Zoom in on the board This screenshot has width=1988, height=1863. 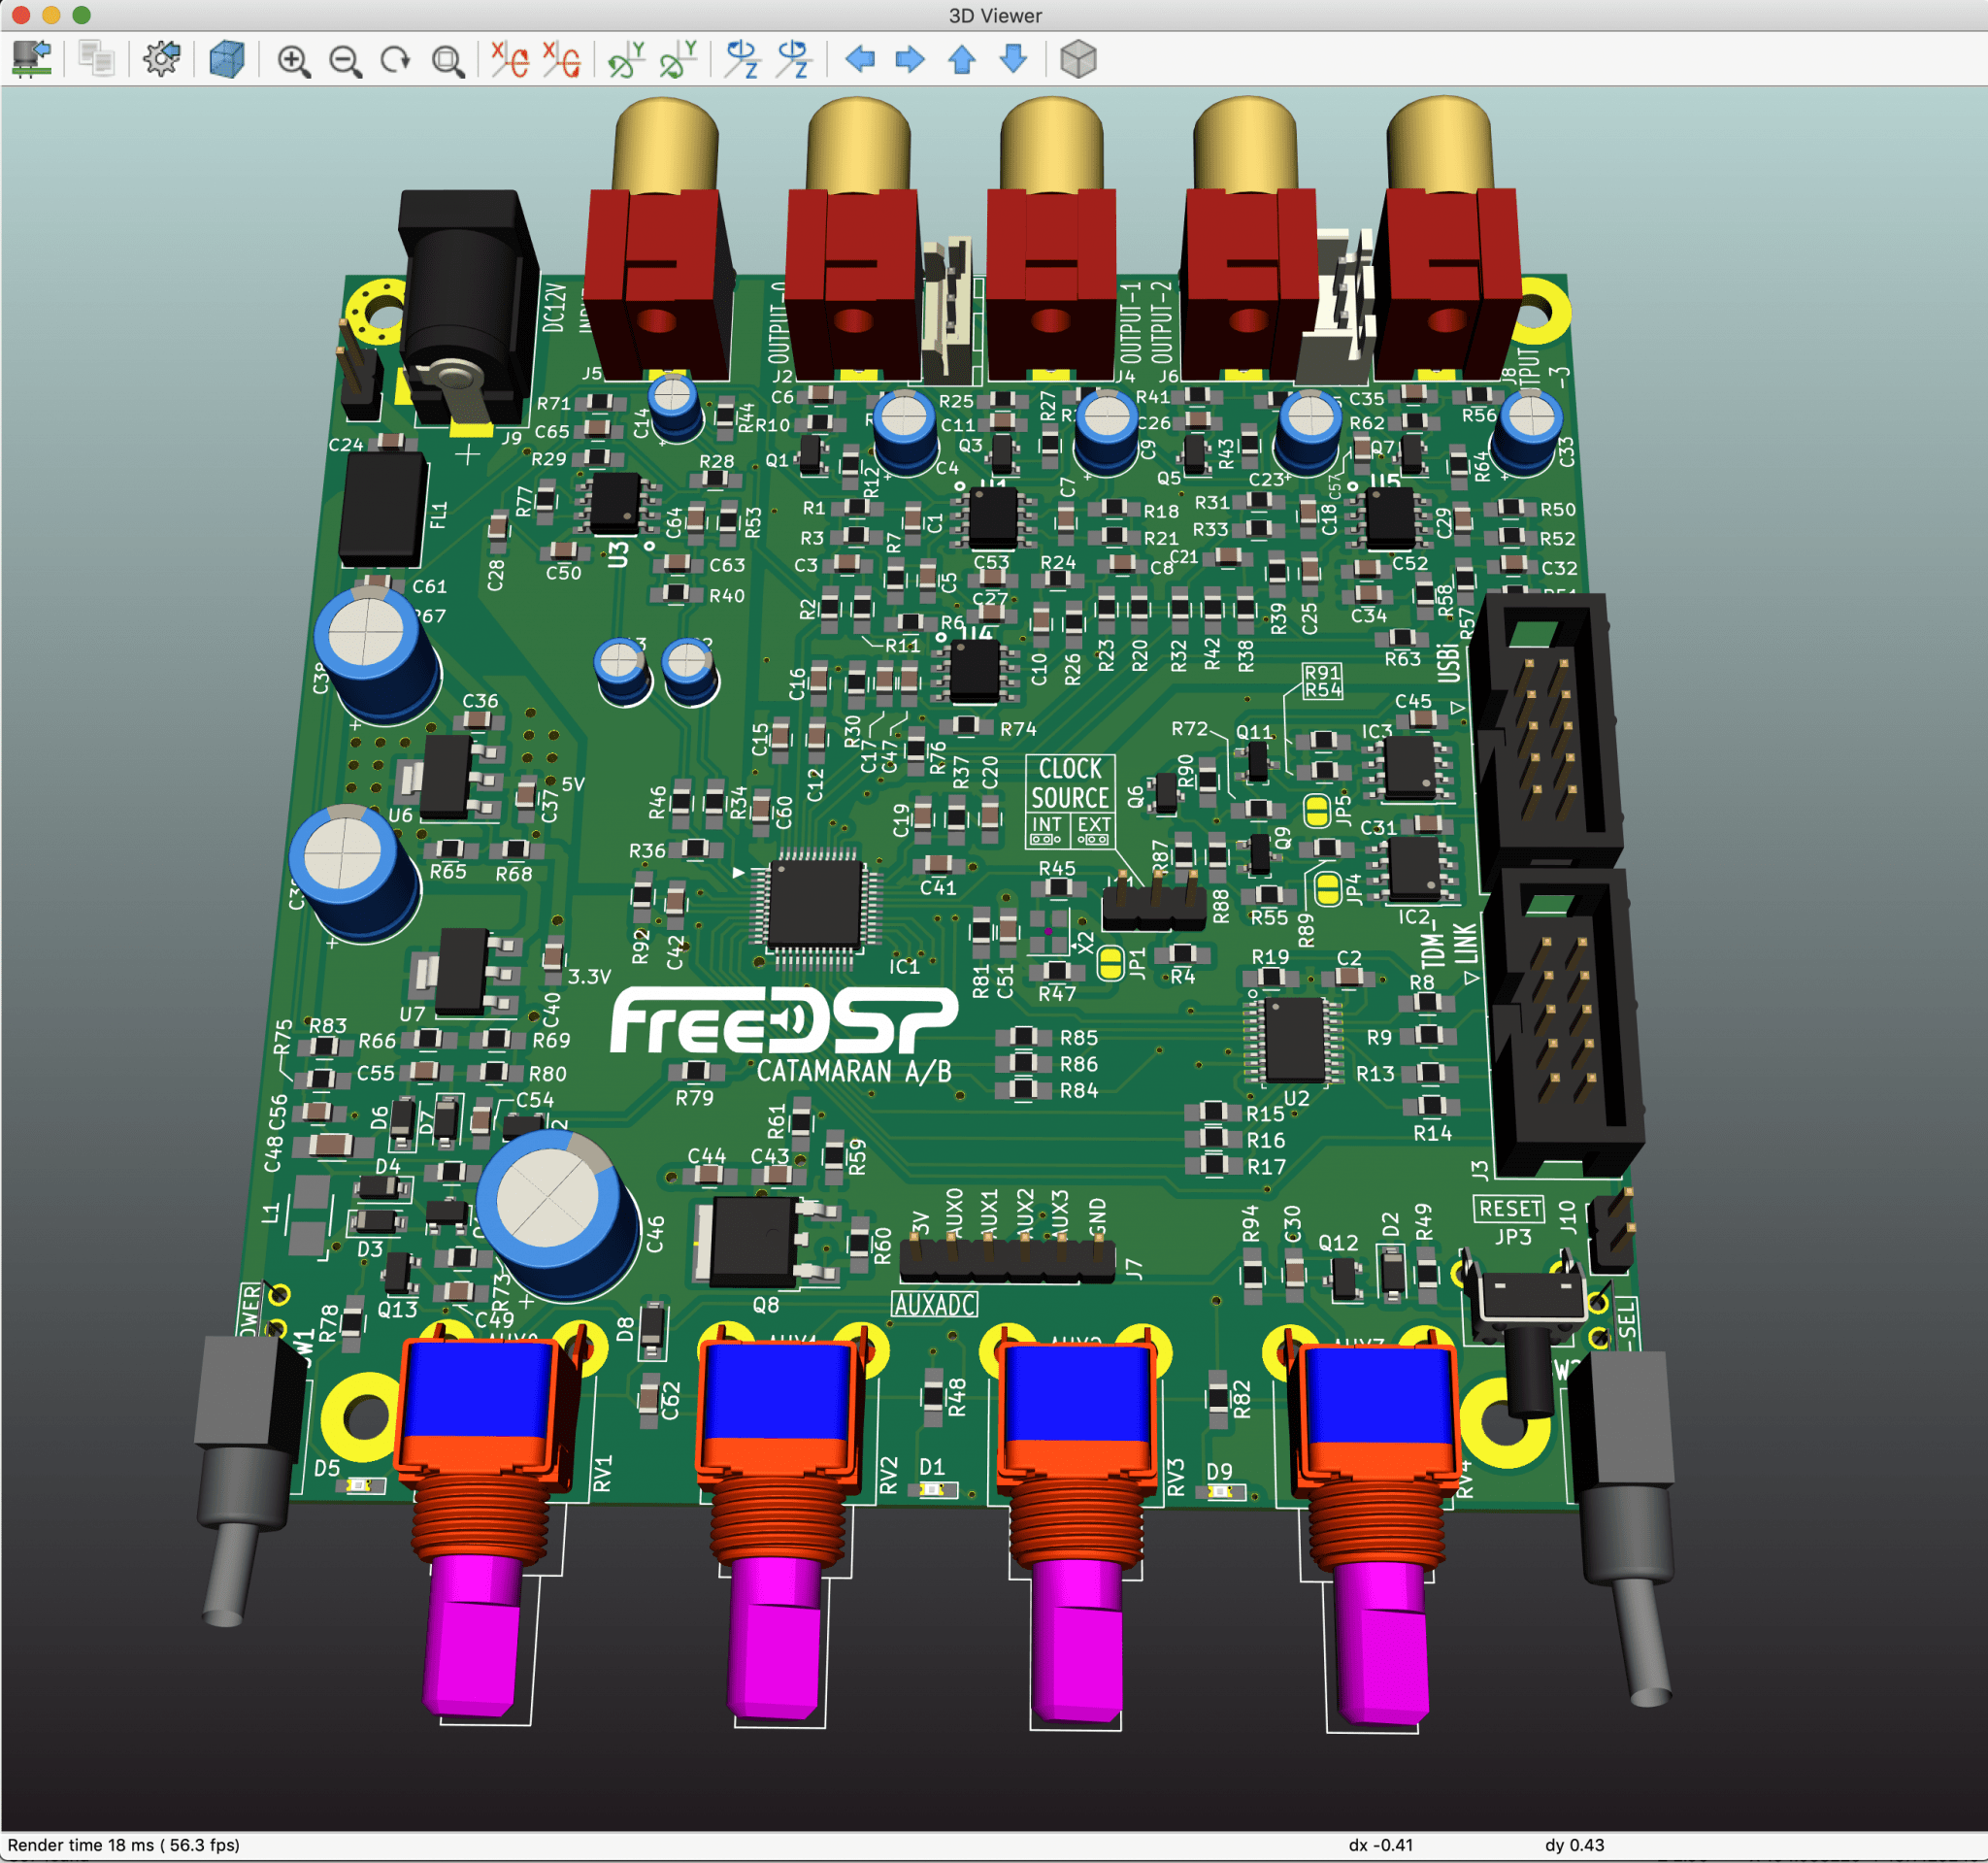pyautogui.click(x=293, y=60)
